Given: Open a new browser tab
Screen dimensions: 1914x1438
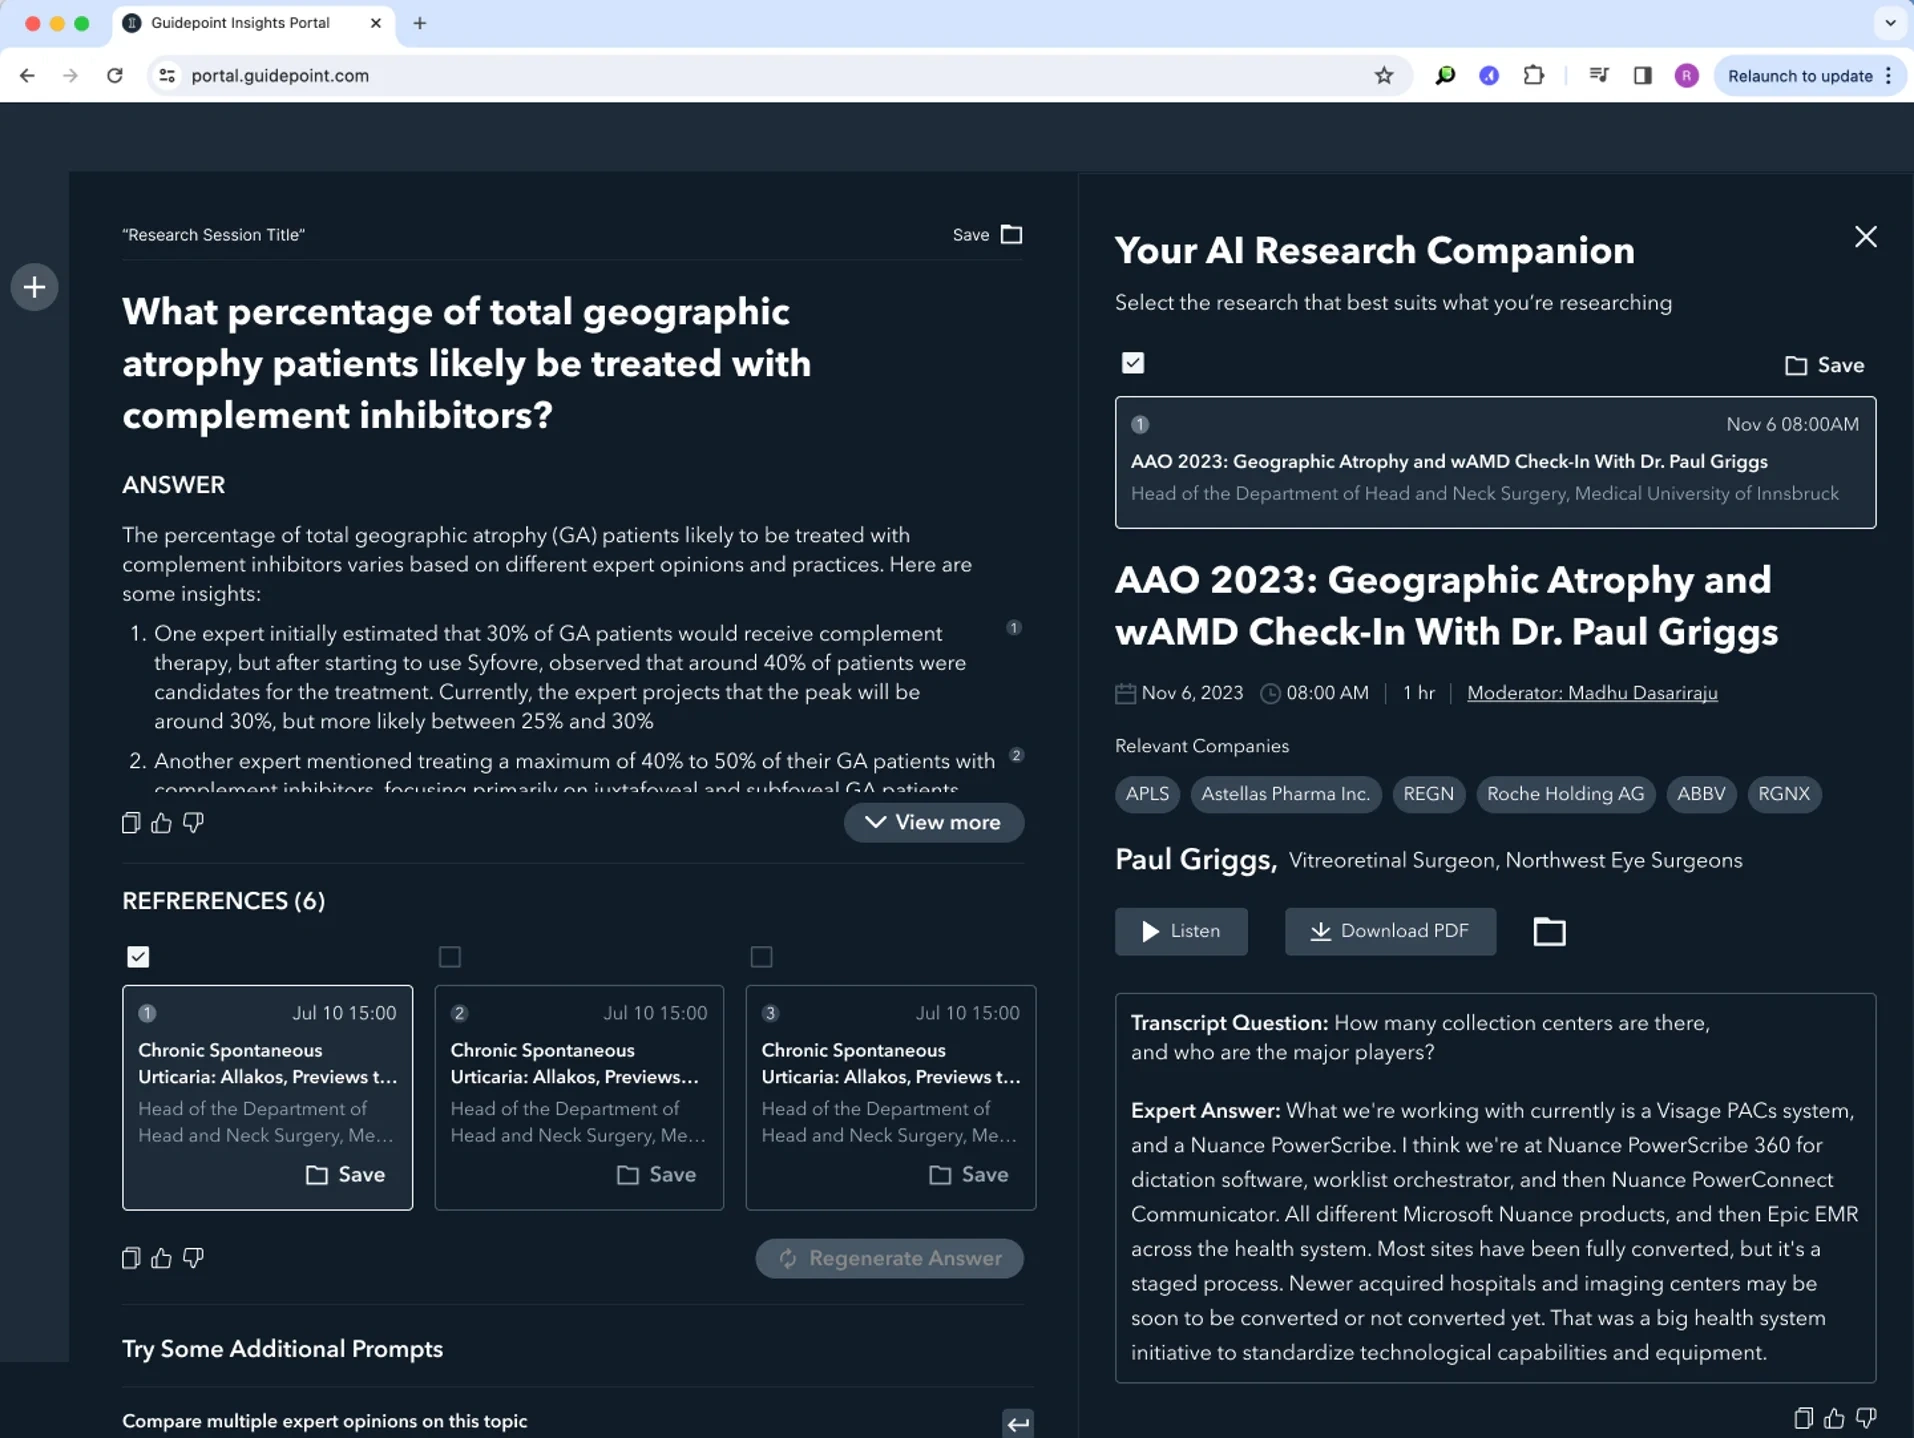Looking at the screenshot, I should click(420, 23).
